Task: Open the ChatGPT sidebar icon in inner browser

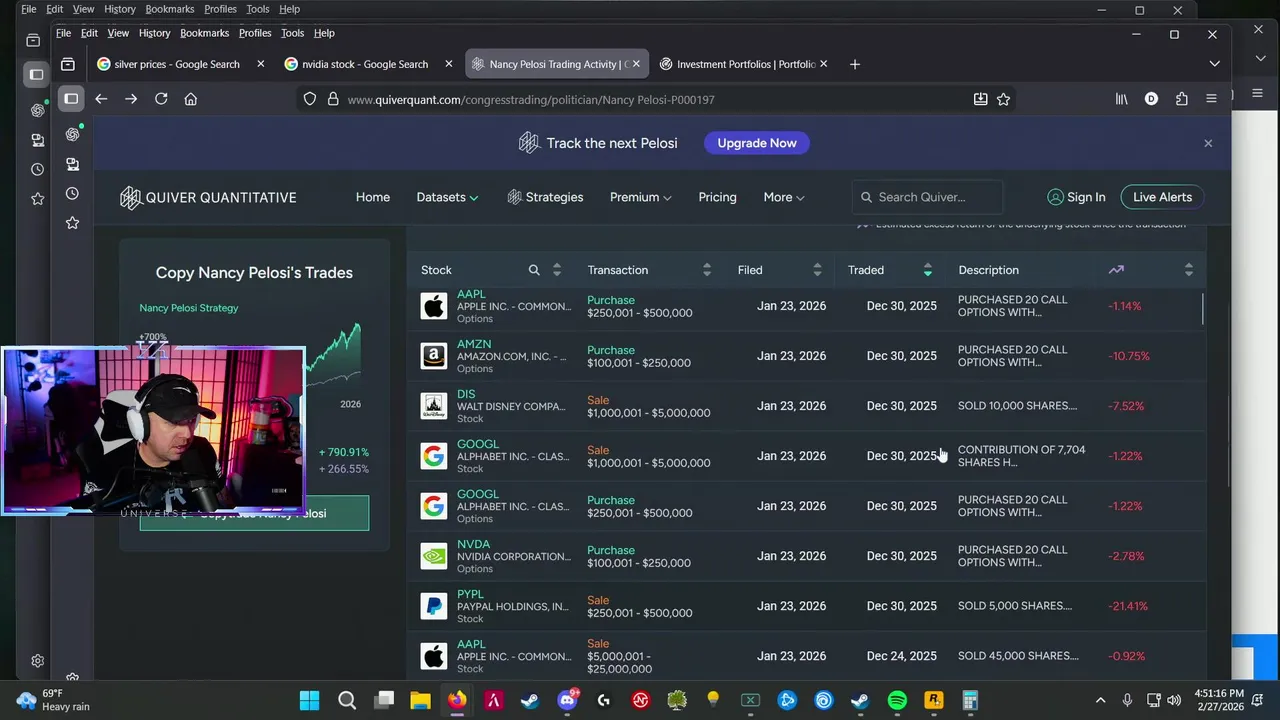Action: 72,134
